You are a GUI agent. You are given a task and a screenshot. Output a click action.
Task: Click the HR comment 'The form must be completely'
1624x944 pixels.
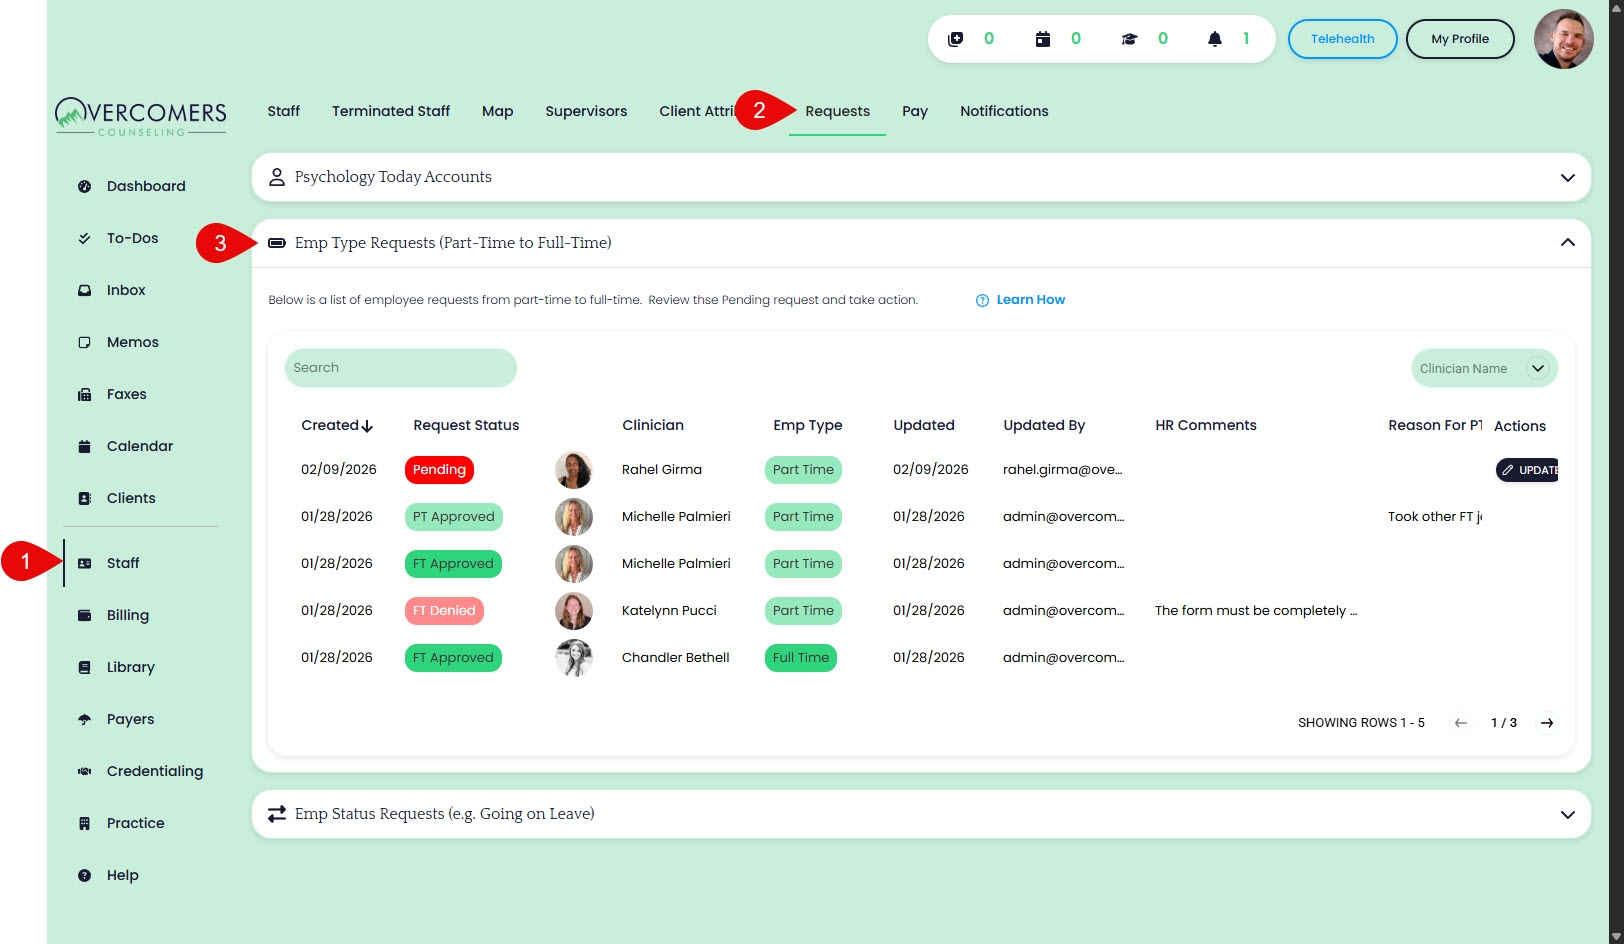tap(1256, 611)
